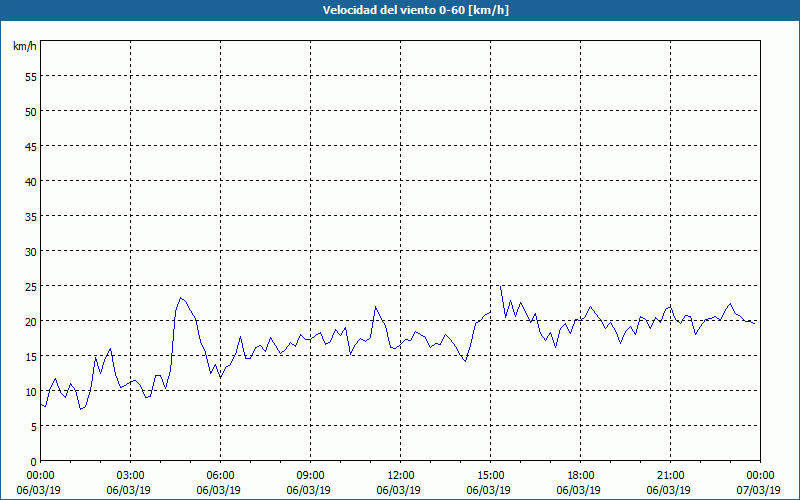Click the '15:00' time label on the x-axis
Screen dimensions: 800x500
(490, 476)
